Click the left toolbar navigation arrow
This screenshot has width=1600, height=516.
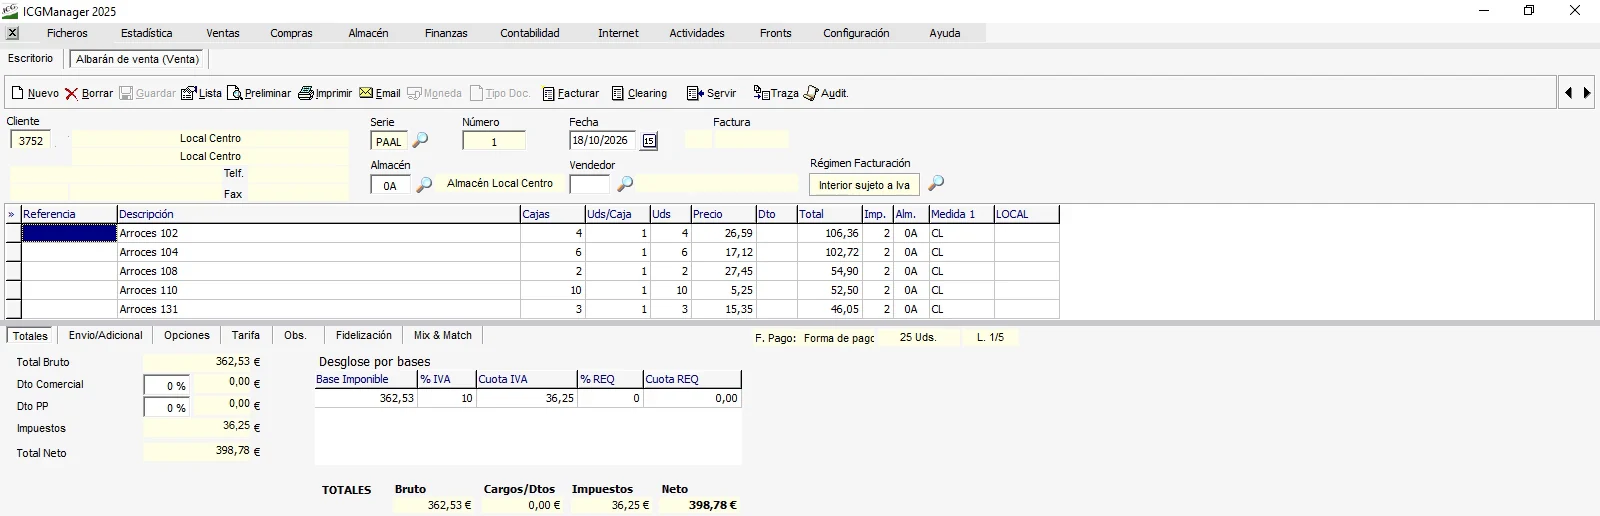(1568, 93)
